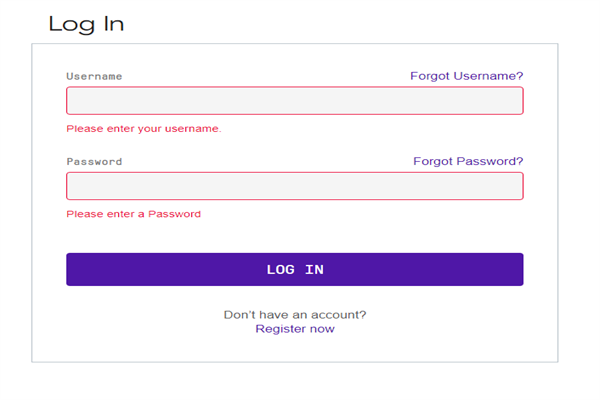Focus the red-bordered box under Username label
This screenshot has width=600, height=400.
[294, 101]
